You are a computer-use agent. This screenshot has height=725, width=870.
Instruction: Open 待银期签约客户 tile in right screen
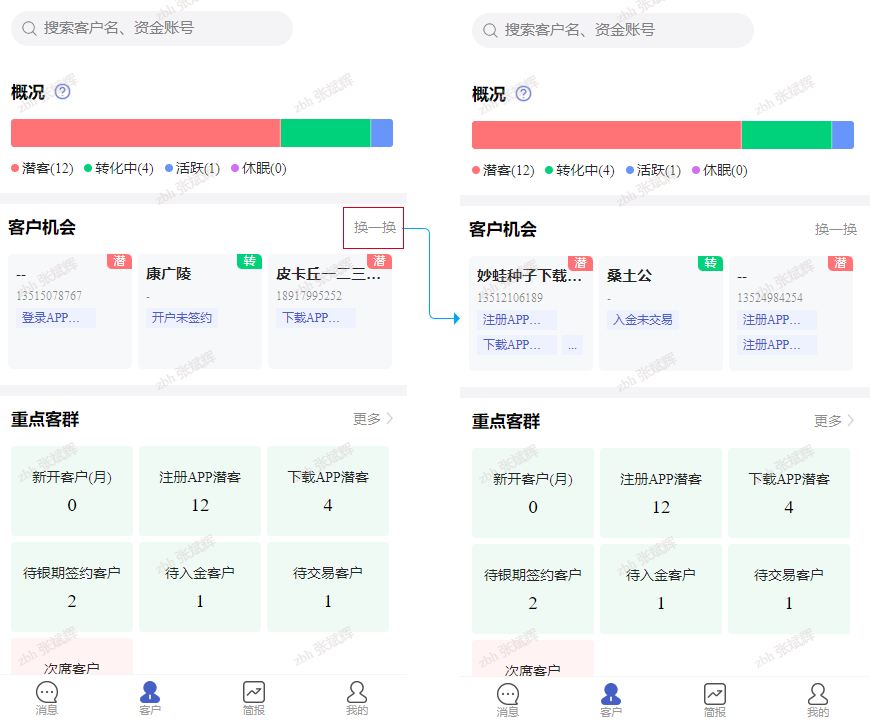click(533, 589)
